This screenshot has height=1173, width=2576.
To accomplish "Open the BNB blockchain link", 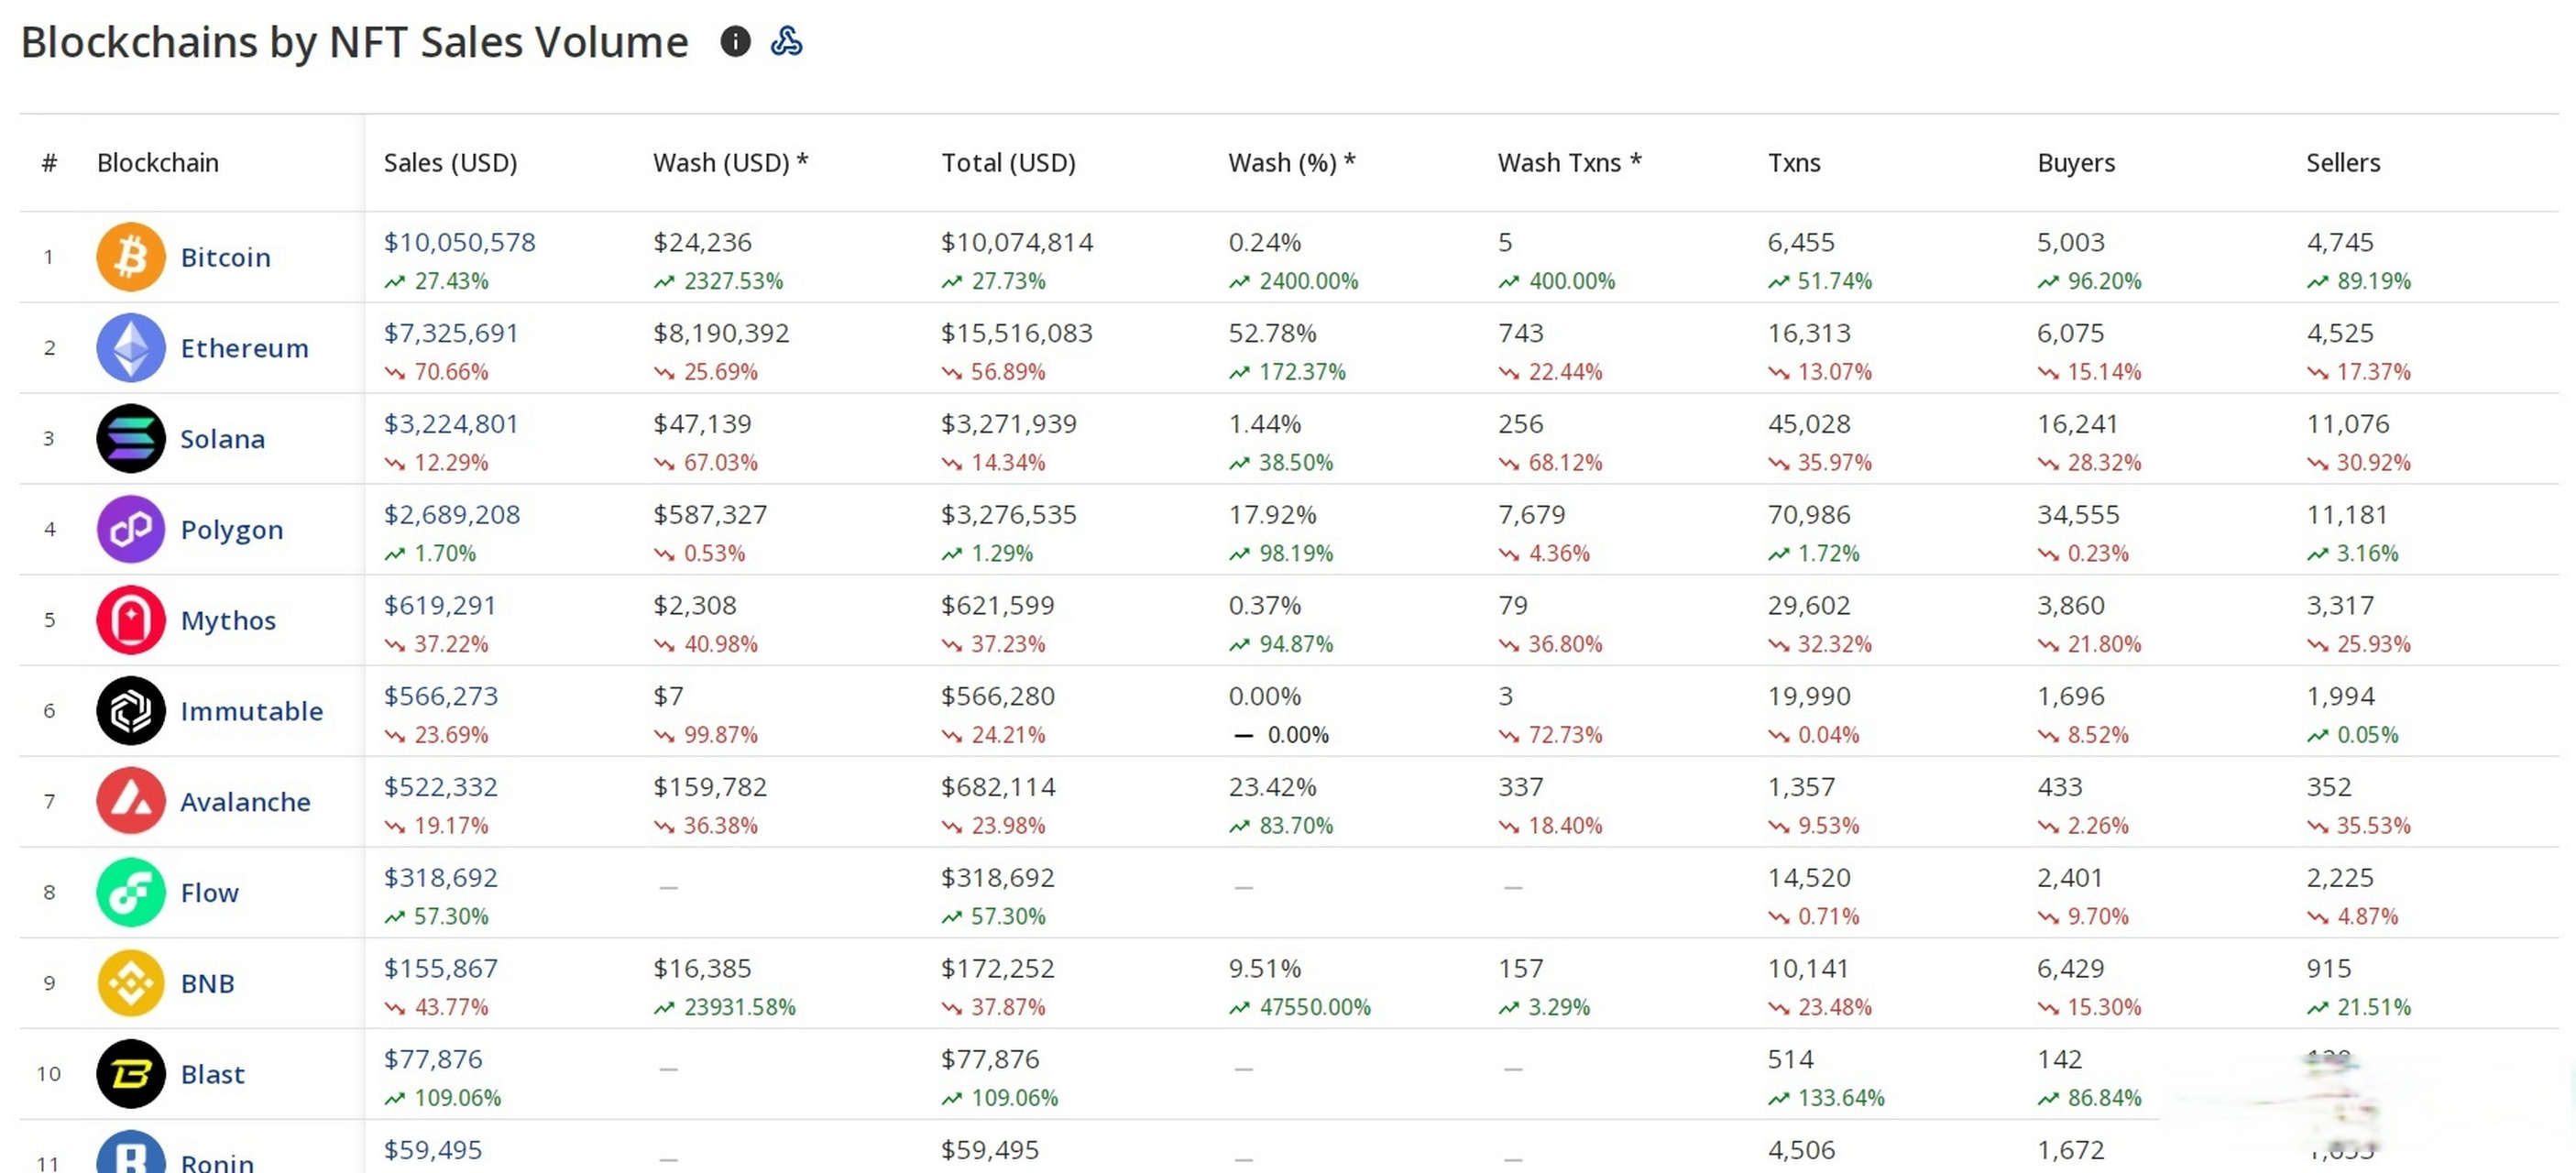I will coord(208,984).
